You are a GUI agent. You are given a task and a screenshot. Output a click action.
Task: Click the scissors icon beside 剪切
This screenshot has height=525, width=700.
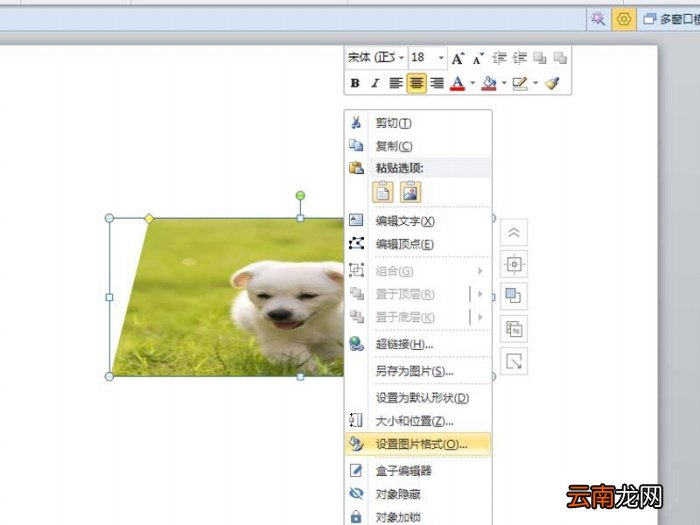coord(356,122)
